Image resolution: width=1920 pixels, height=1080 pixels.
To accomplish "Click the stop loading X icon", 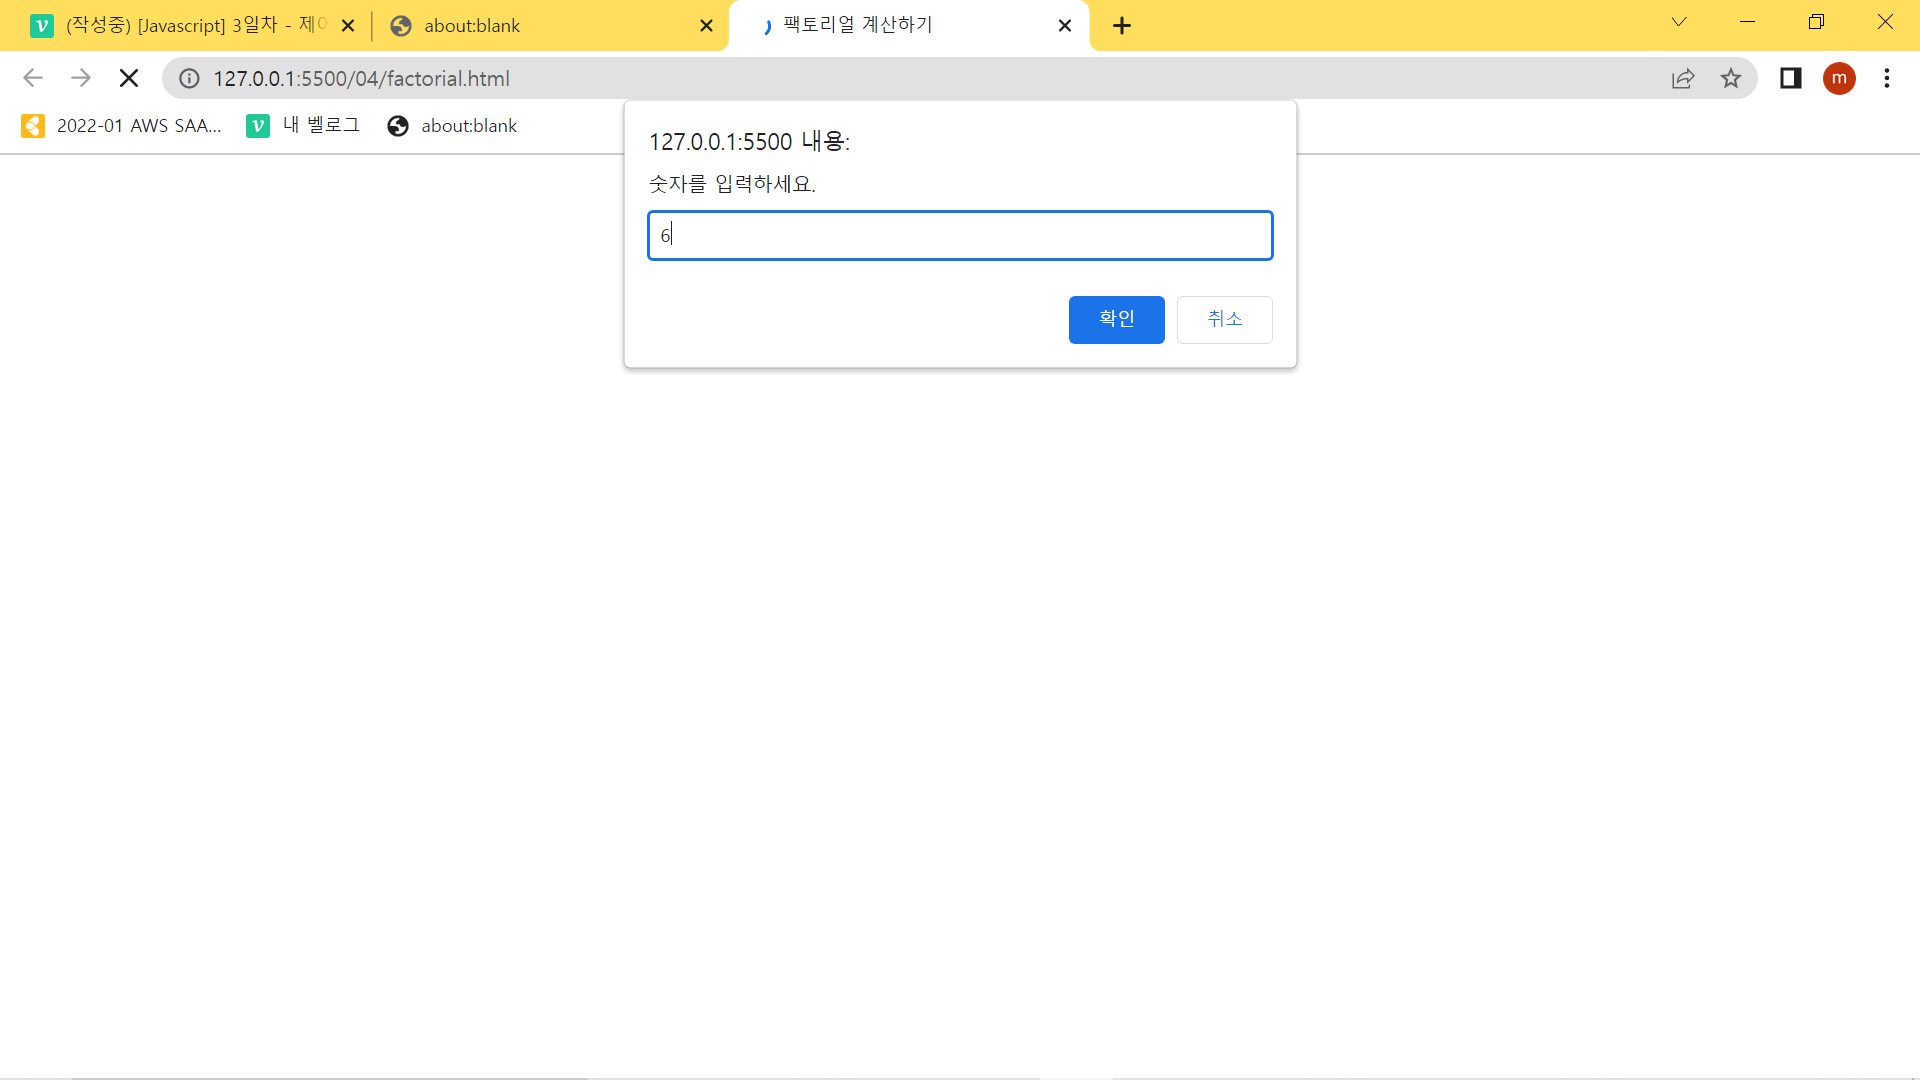I will pyautogui.click(x=129, y=78).
